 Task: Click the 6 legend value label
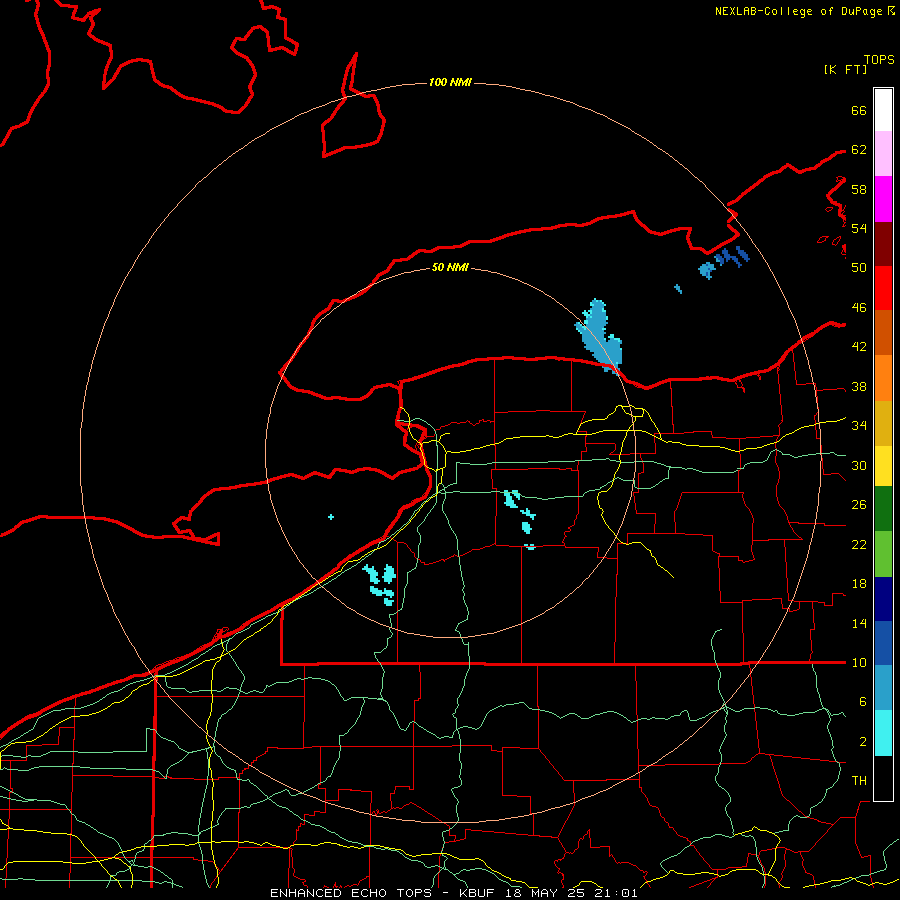[x=862, y=702]
